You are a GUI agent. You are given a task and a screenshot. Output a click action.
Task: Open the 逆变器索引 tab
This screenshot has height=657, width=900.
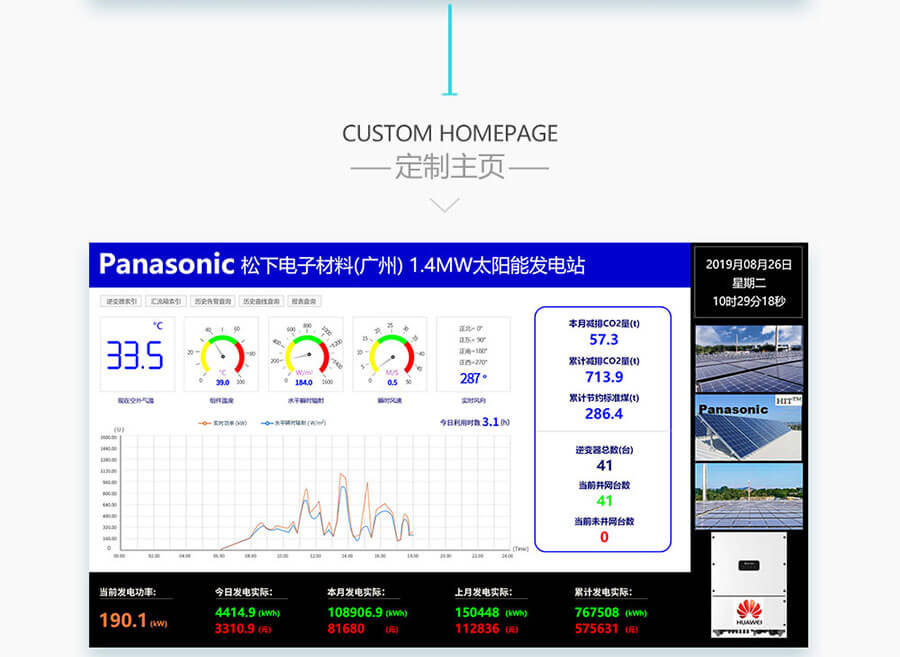coord(121,301)
